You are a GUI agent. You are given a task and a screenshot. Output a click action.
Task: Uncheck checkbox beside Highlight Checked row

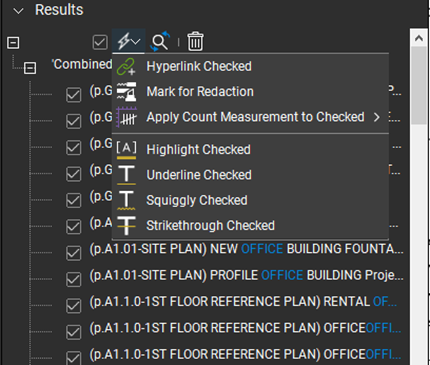pos(73,148)
